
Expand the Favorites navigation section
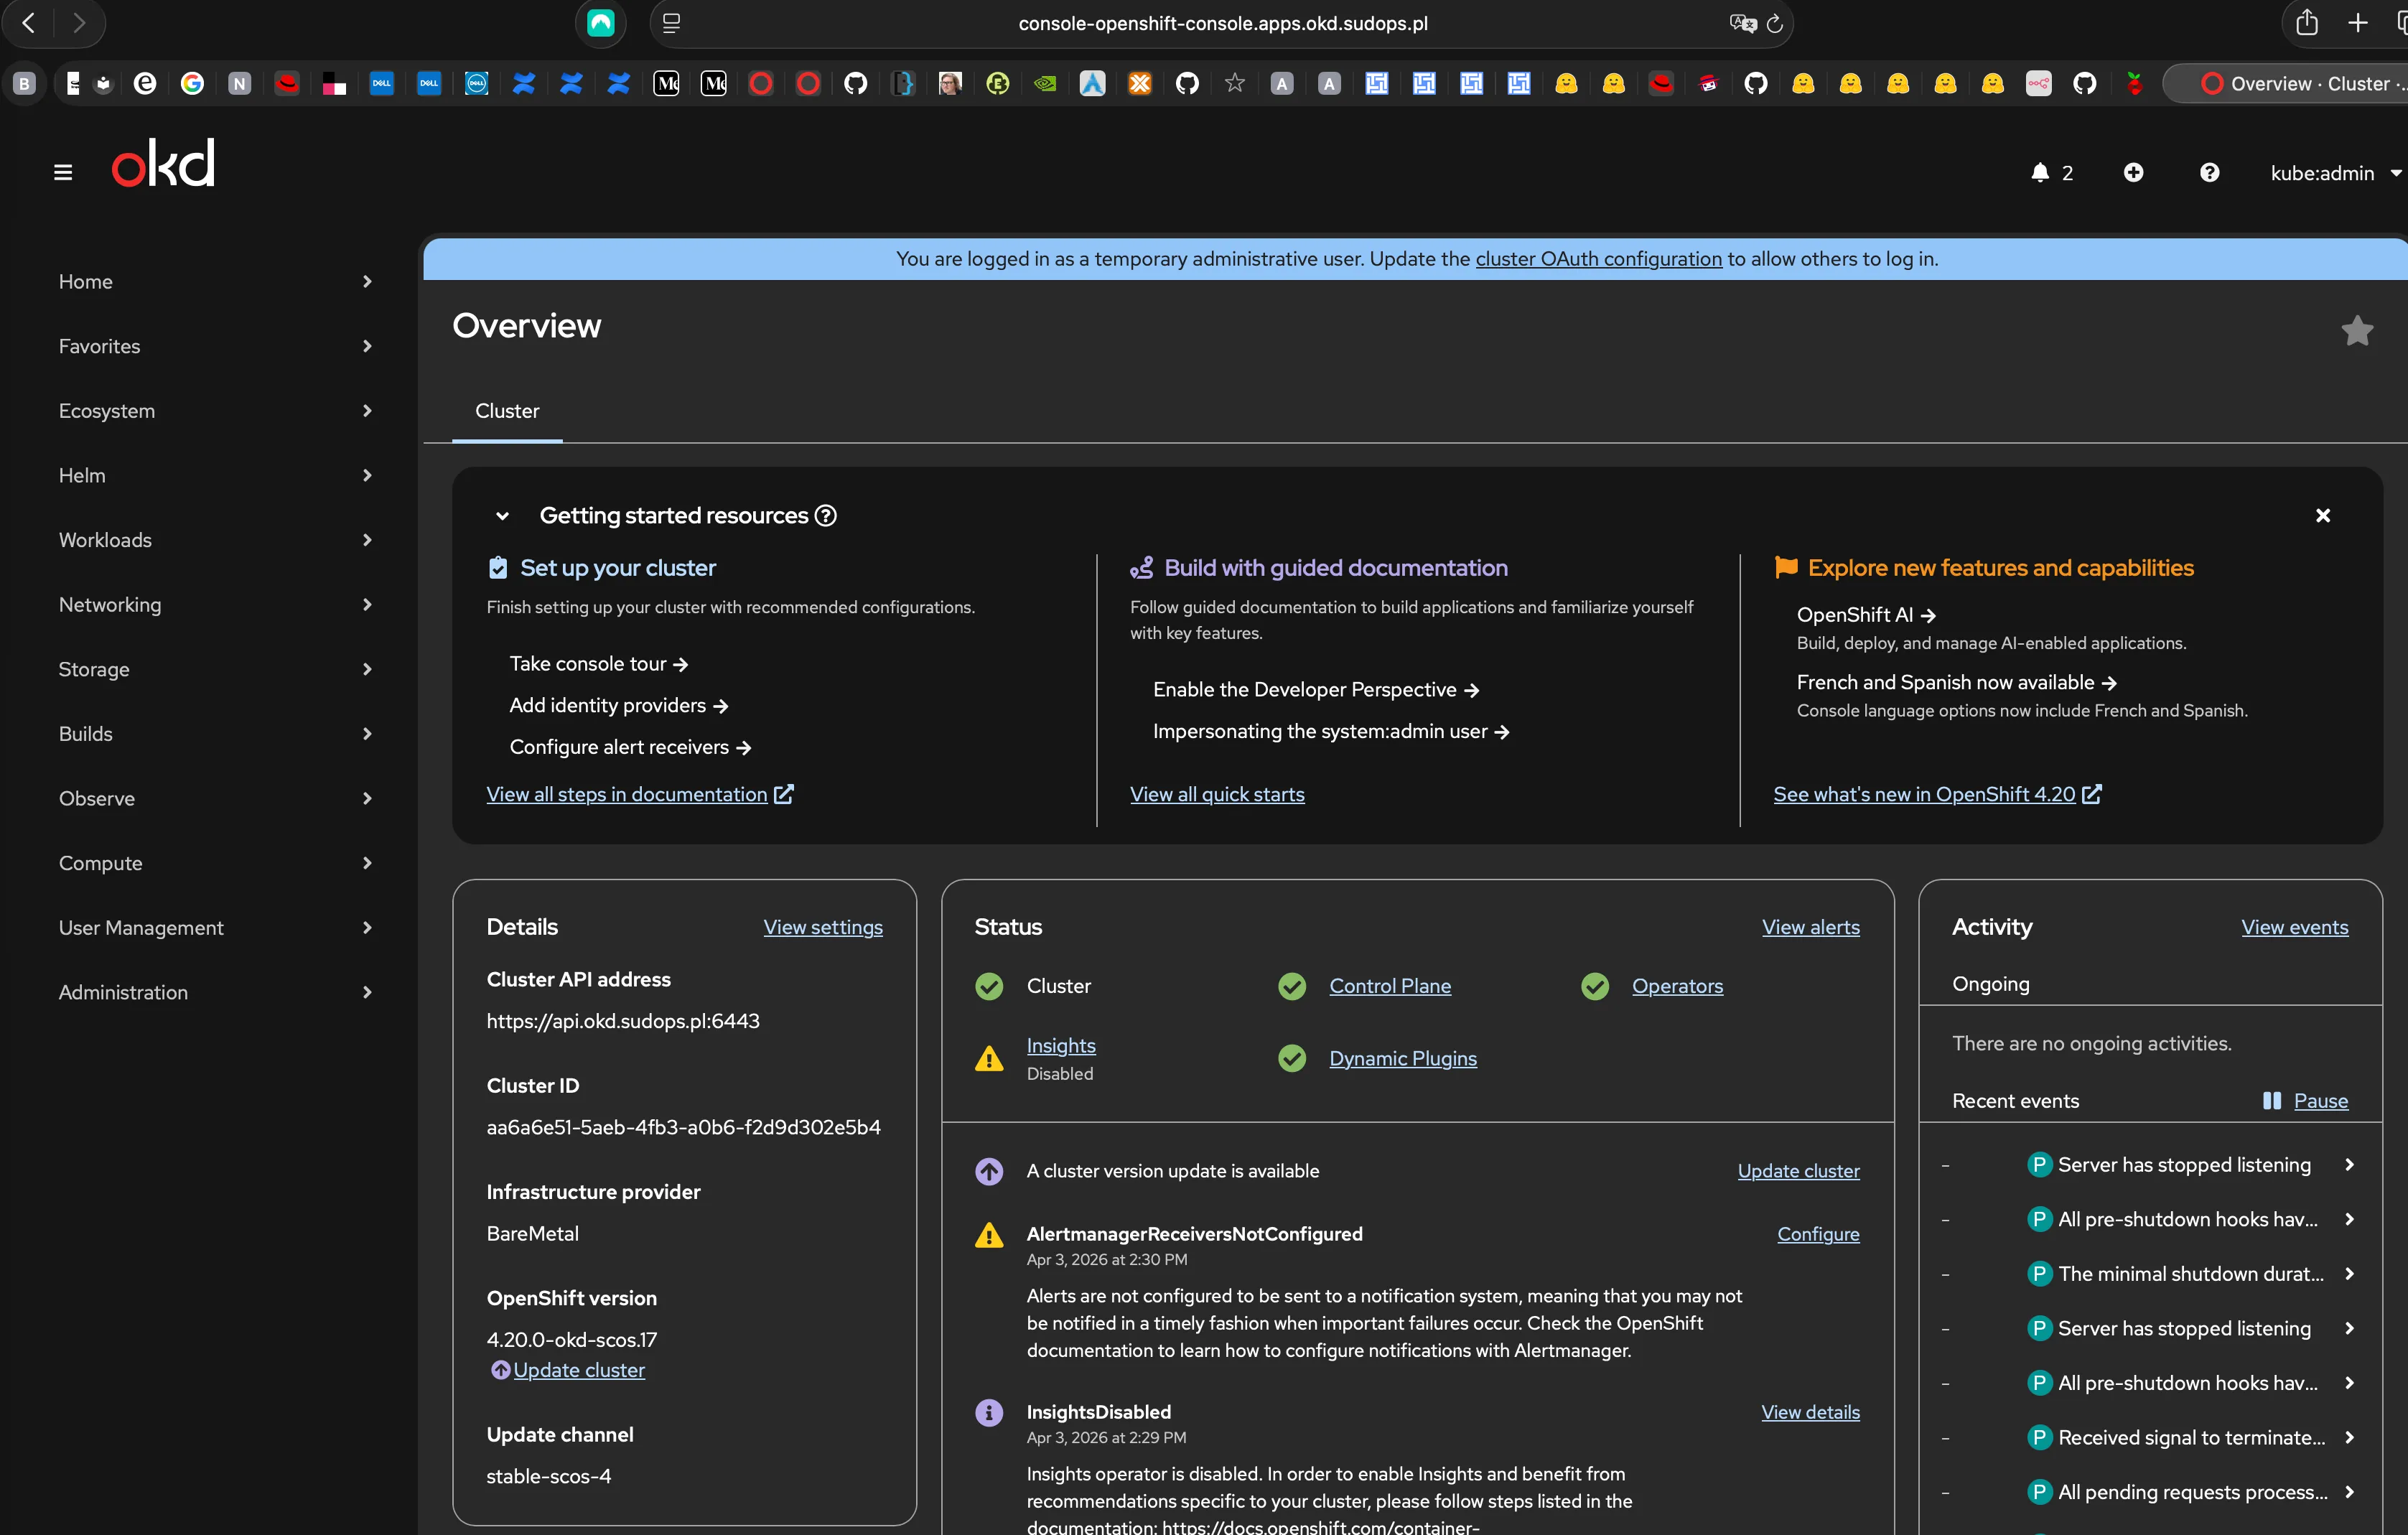[x=215, y=347]
